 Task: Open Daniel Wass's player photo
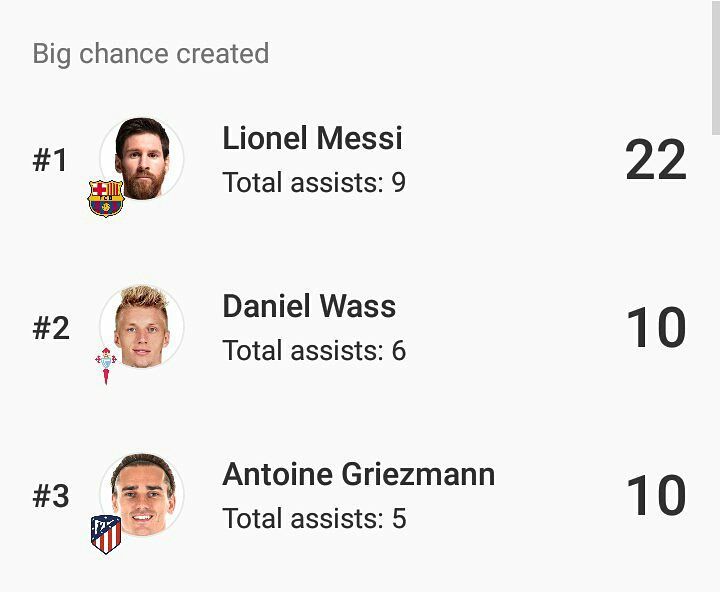pos(141,327)
